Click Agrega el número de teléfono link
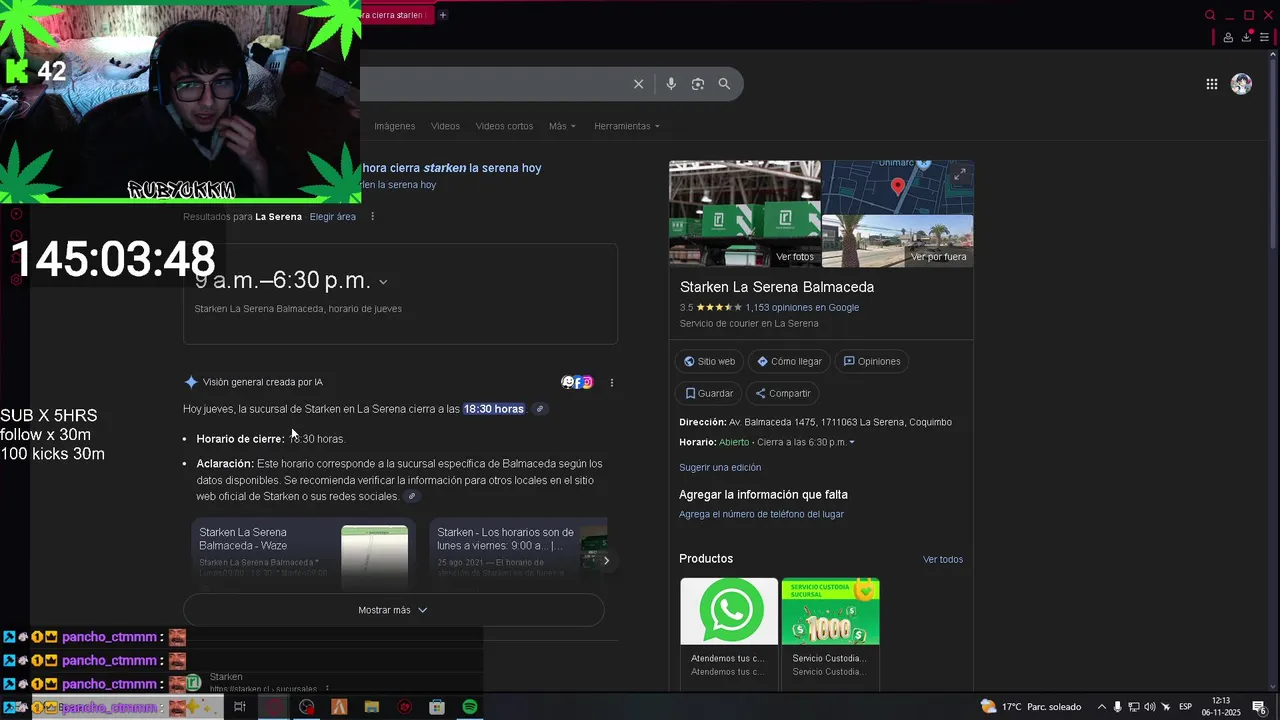 [x=761, y=514]
